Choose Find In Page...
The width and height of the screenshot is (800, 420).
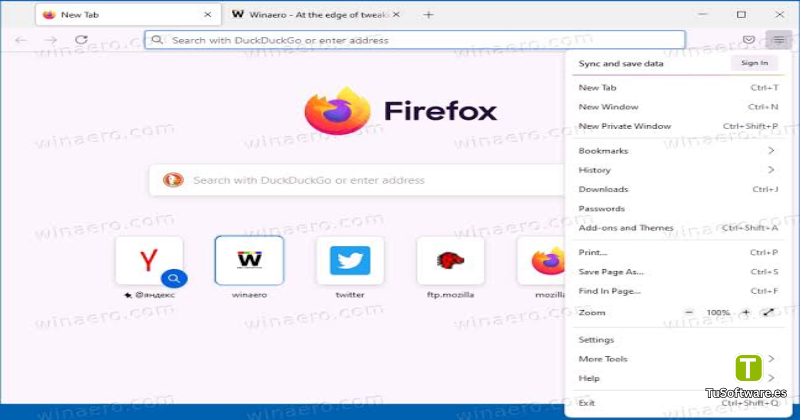point(677,291)
